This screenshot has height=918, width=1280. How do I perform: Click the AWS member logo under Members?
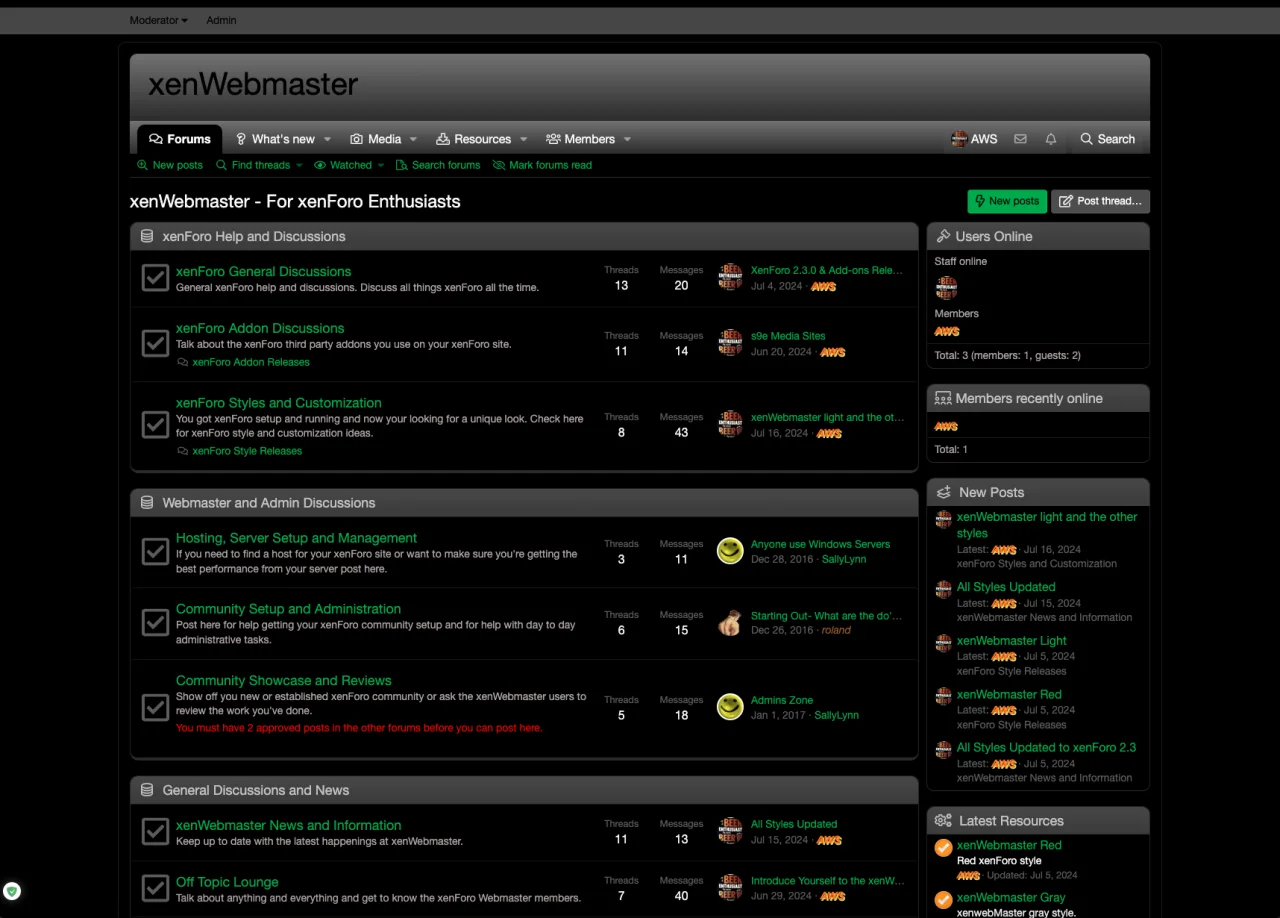[x=947, y=331]
